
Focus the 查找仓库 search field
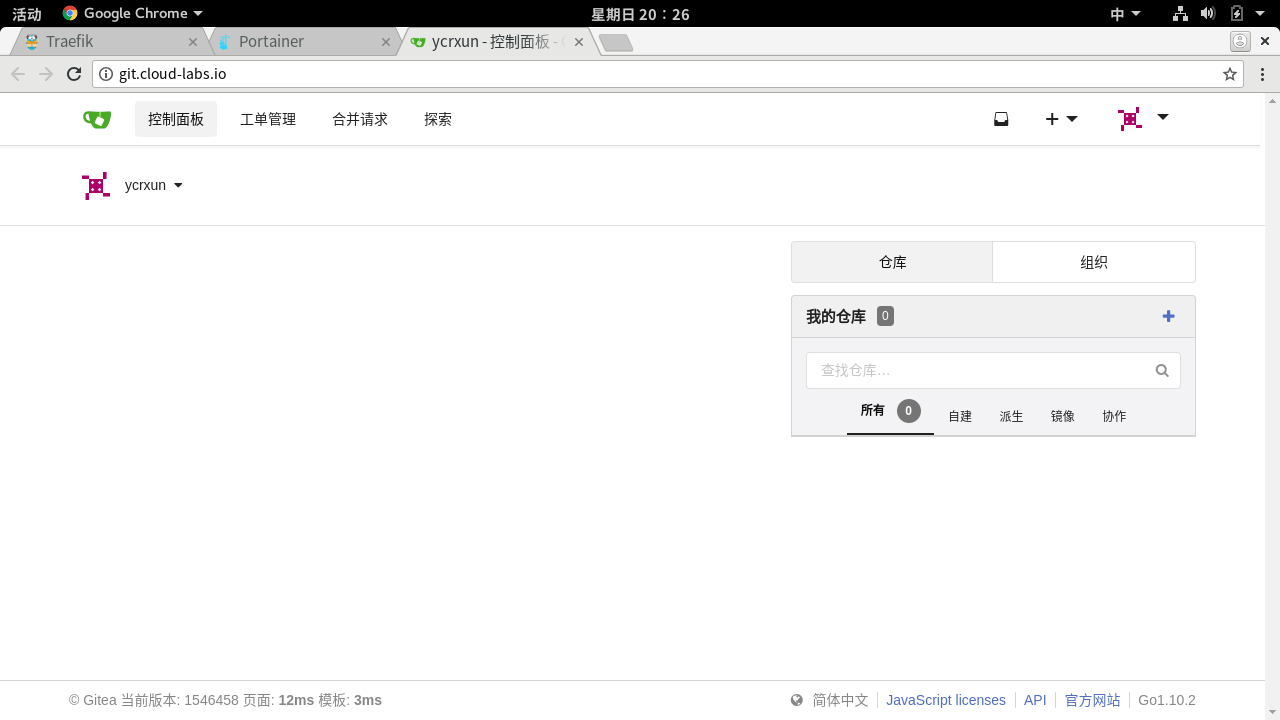click(x=993, y=370)
